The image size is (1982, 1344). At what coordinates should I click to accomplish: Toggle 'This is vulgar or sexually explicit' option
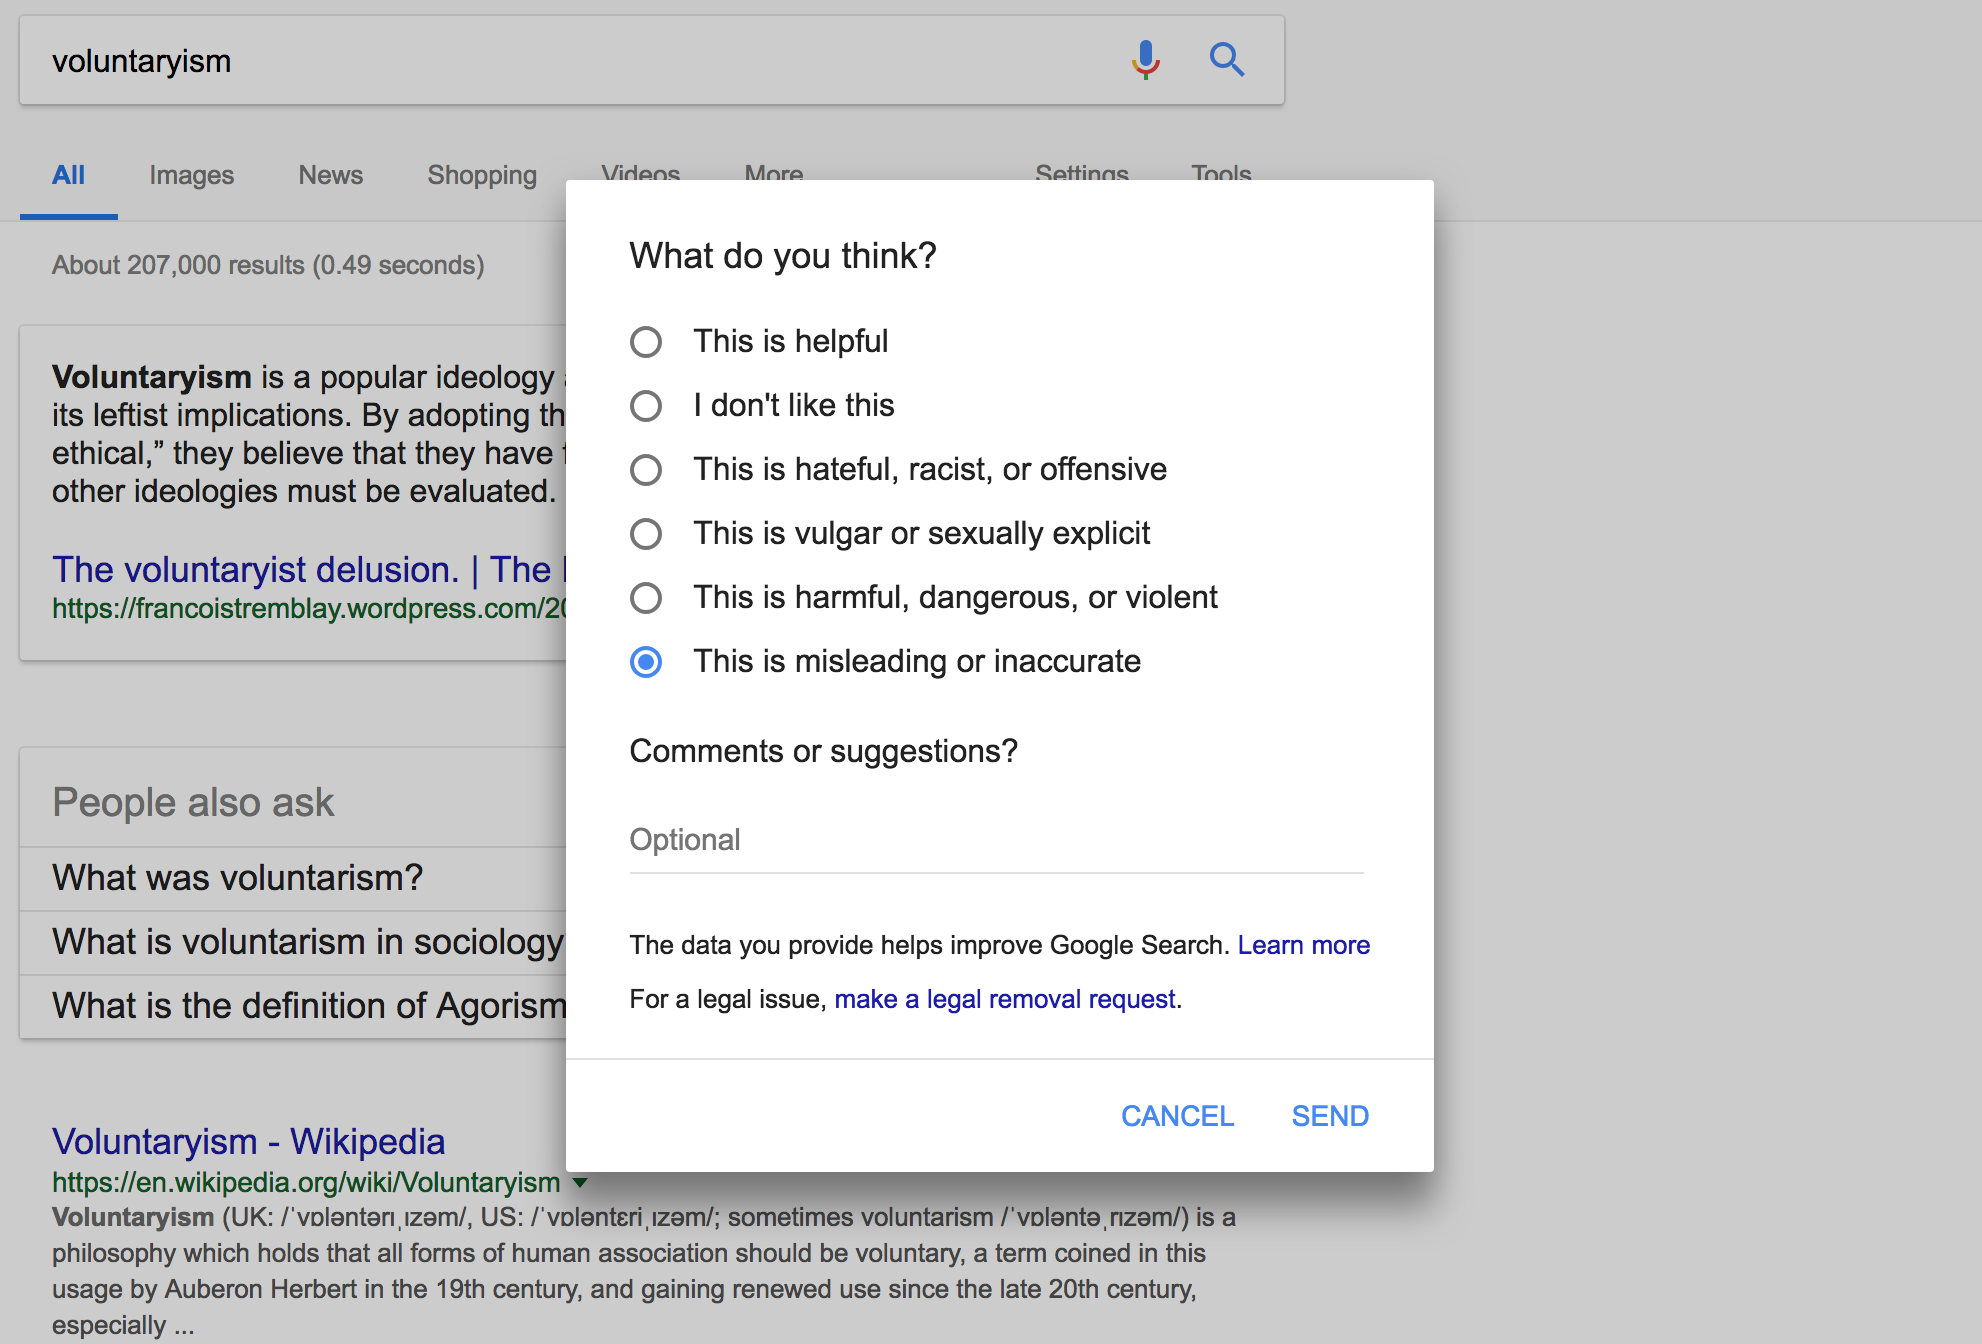(645, 531)
